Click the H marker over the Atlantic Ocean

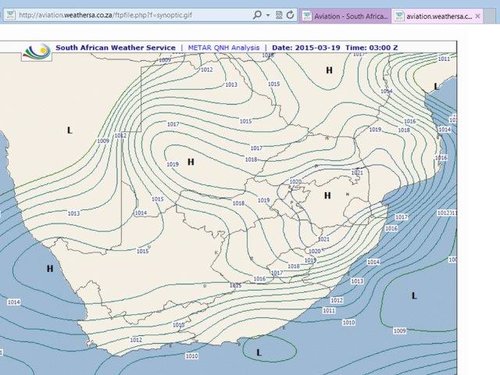pyautogui.click(x=50, y=268)
